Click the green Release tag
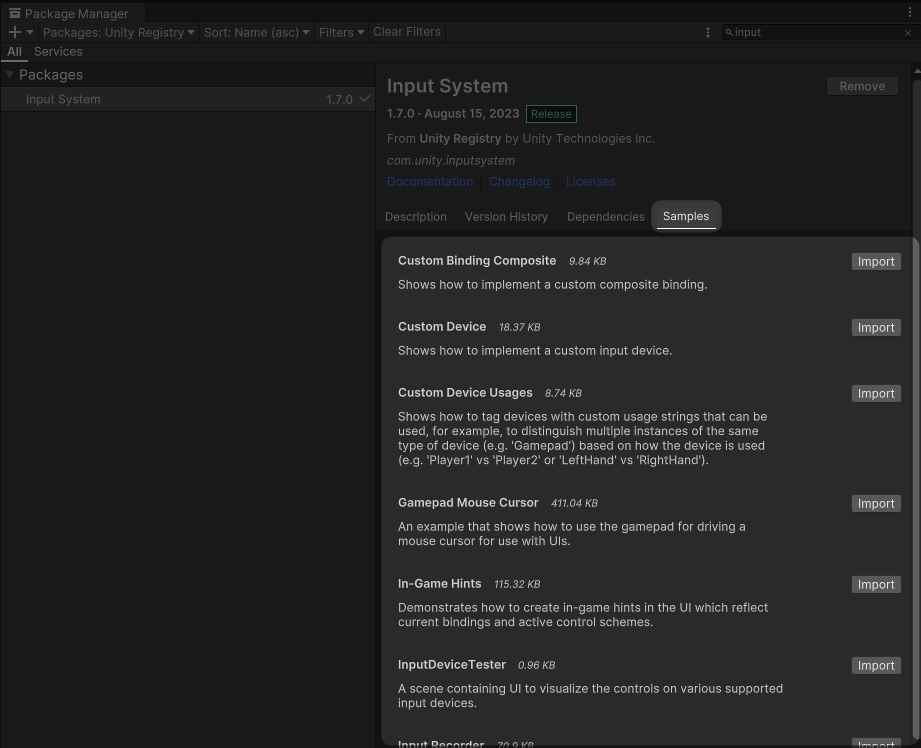The width and height of the screenshot is (921, 748). point(552,114)
